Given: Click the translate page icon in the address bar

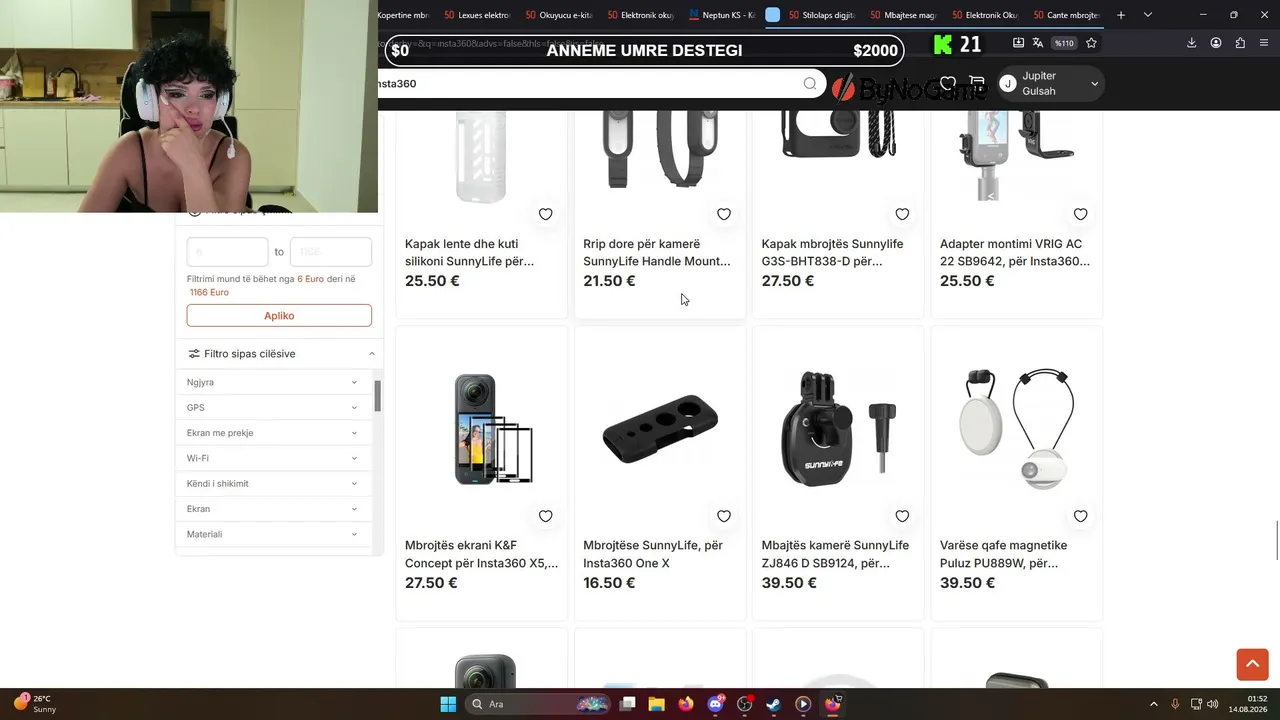Looking at the screenshot, I should tap(1037, 43).
